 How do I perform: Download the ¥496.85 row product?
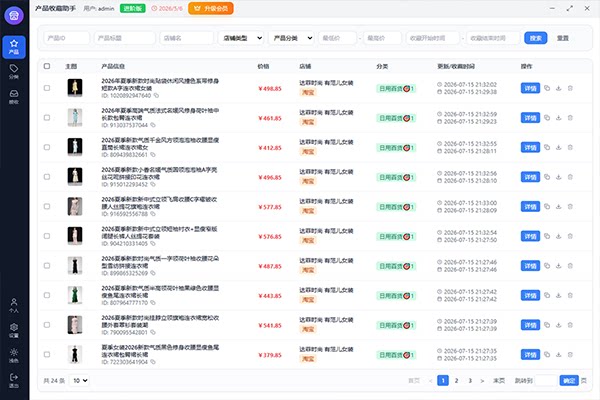tap(559, 177)
